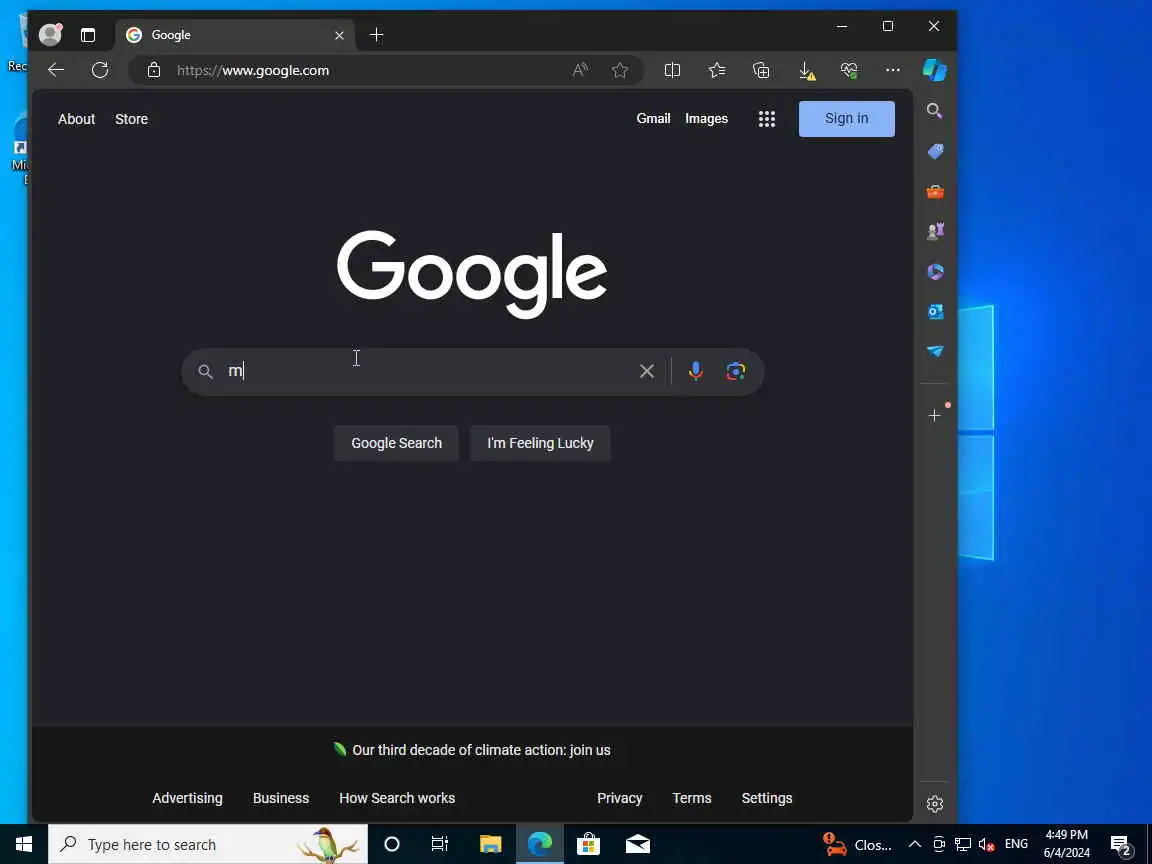Open the Edge icon in the taskbar

click(539, 844)
